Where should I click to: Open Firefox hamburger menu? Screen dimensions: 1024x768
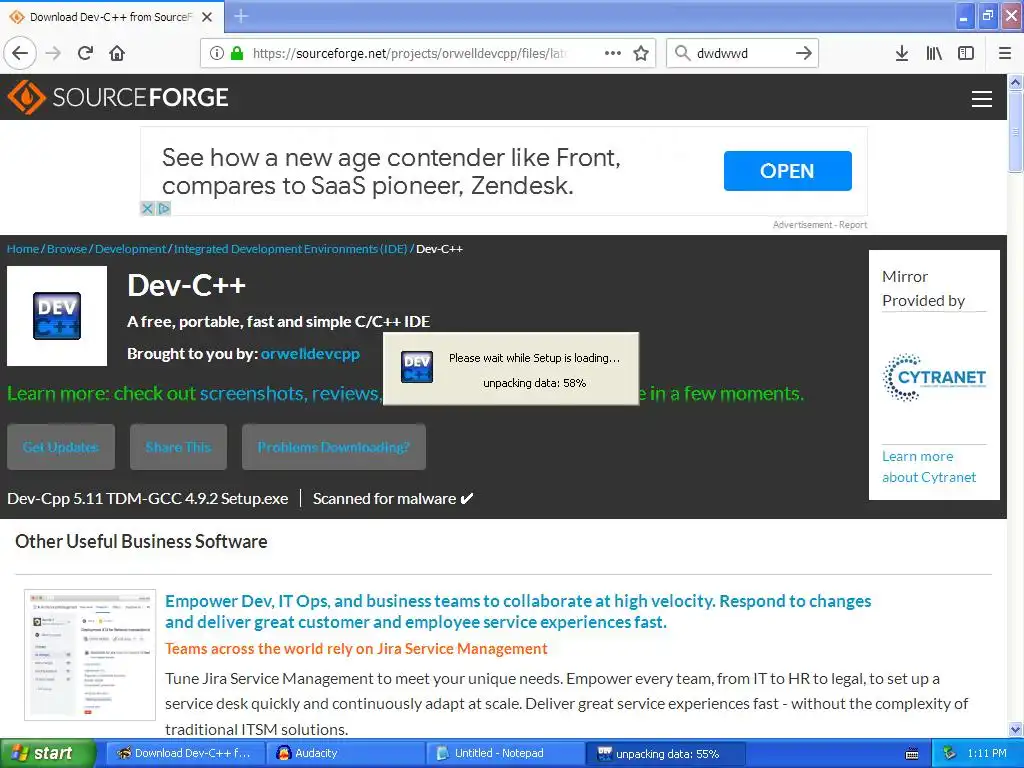1005,53
